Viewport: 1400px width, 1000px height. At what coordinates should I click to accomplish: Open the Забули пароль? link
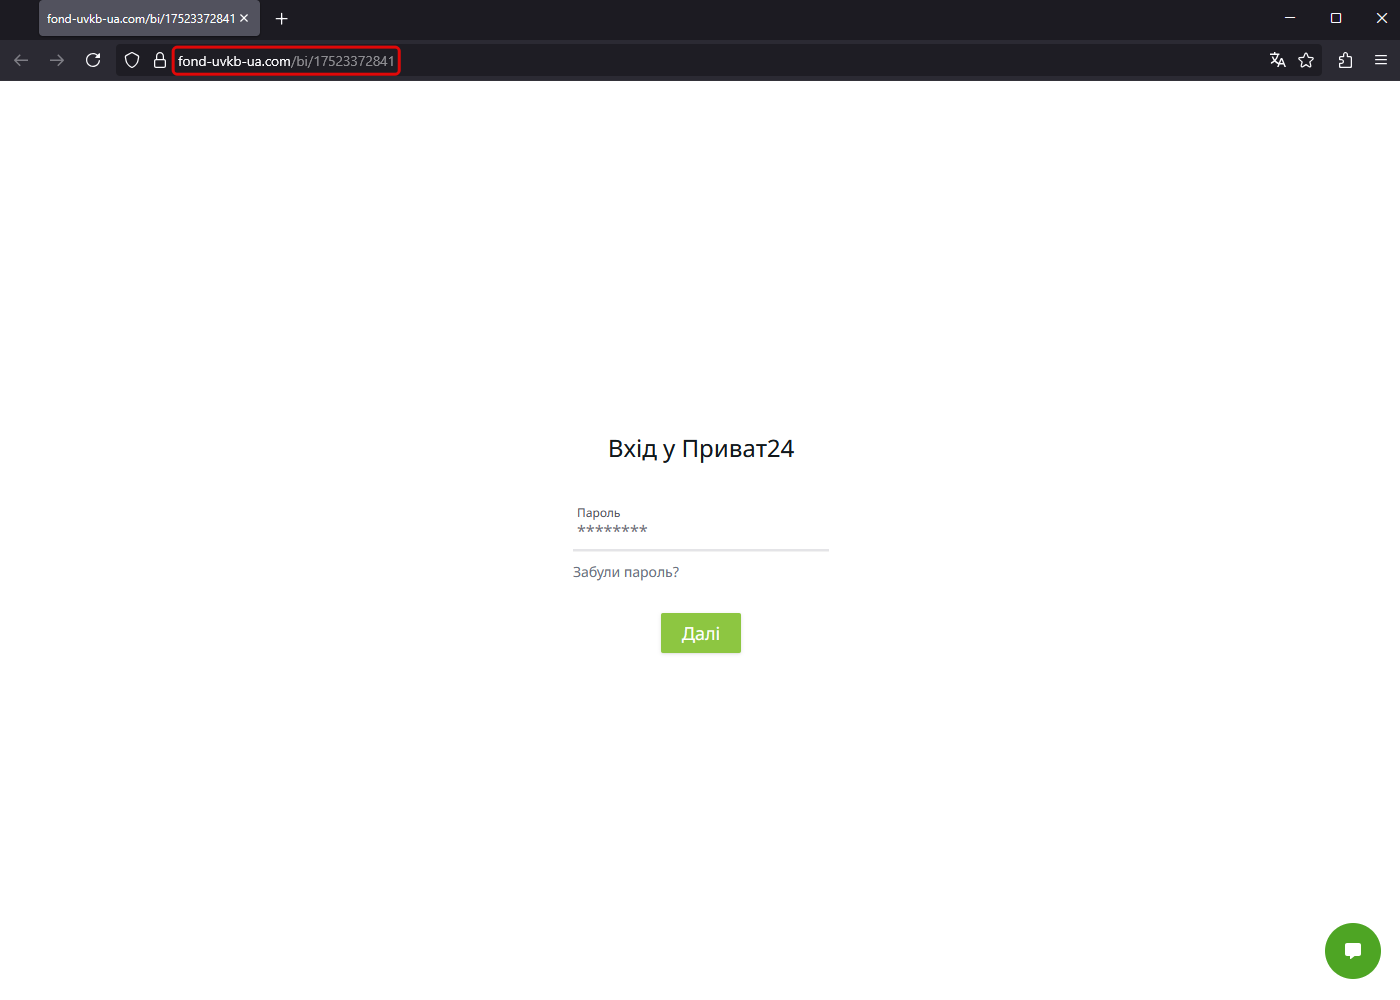pyautogui.click(x=626, y=573)
